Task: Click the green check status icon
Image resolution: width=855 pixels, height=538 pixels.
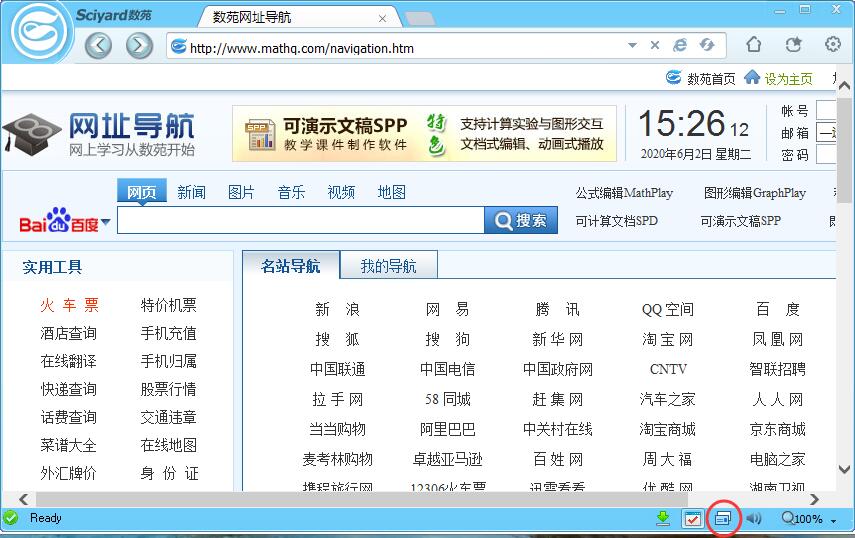Action: tap(10, 518)
